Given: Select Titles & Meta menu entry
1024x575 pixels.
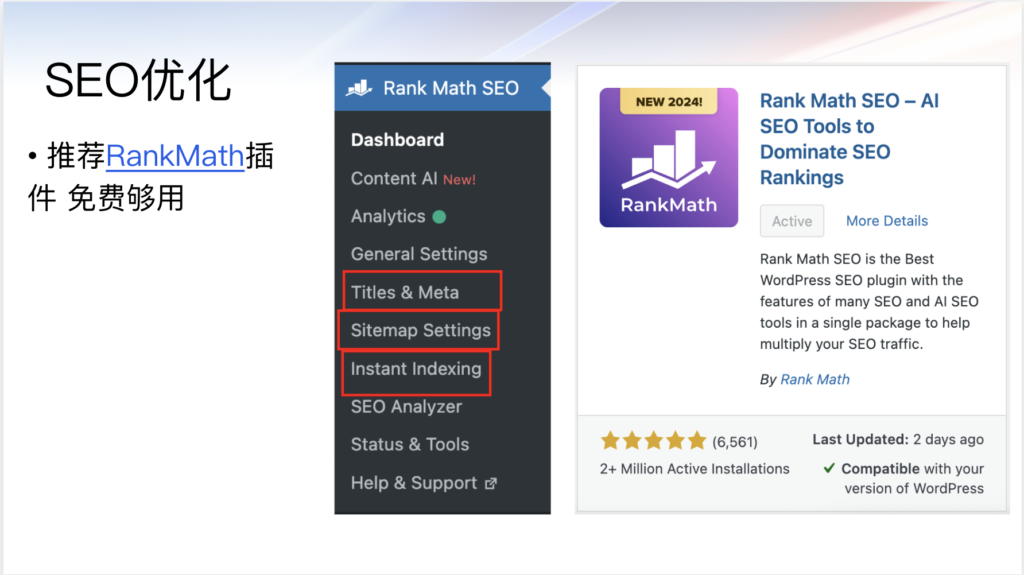Looking at the screenshot, I should click(405, 292).
